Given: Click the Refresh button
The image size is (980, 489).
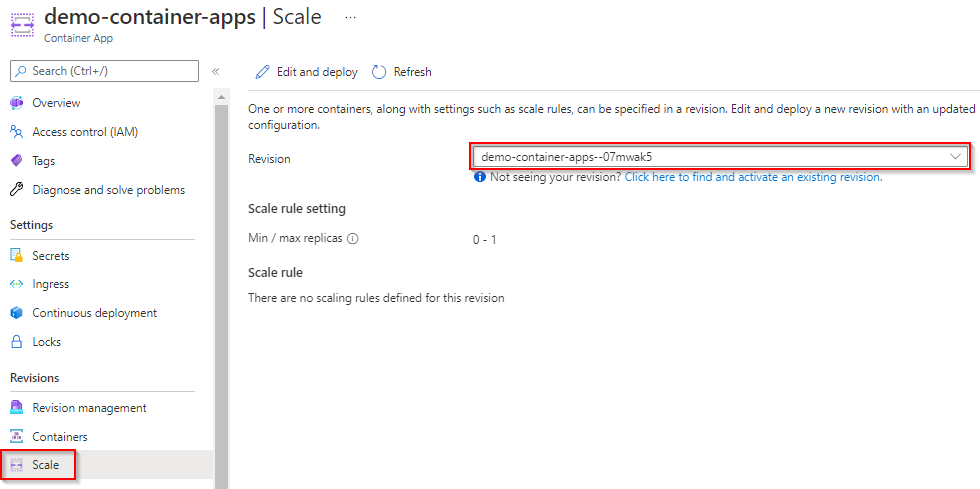Looking at the screenshot, I should click(402, 72).
